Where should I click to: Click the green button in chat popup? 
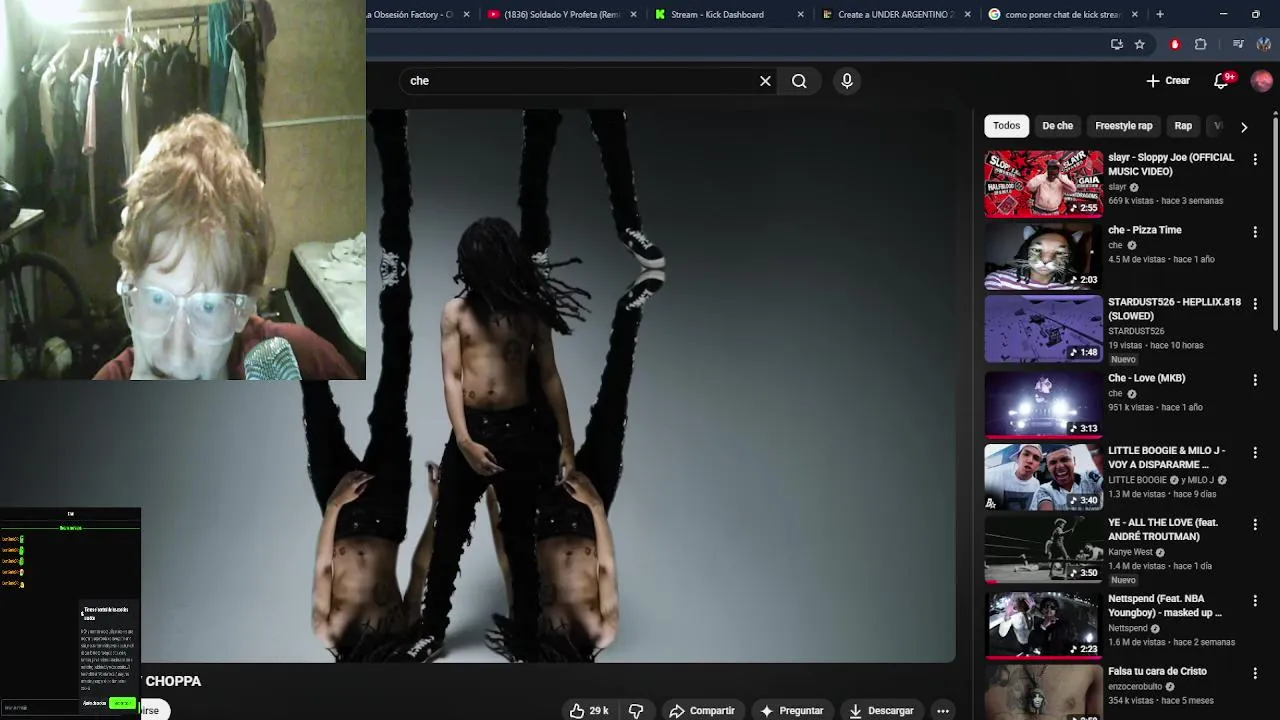coord(122,703)
